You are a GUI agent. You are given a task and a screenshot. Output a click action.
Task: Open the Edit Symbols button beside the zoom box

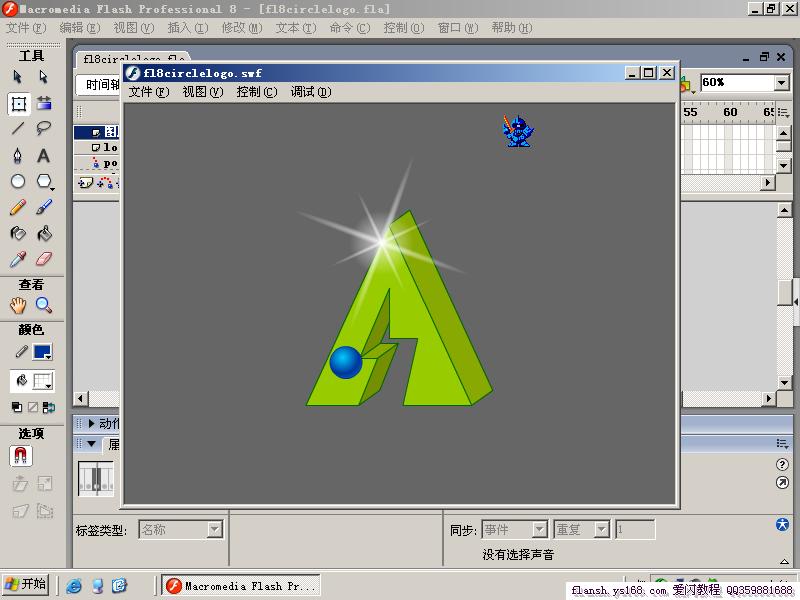(686, 85)
